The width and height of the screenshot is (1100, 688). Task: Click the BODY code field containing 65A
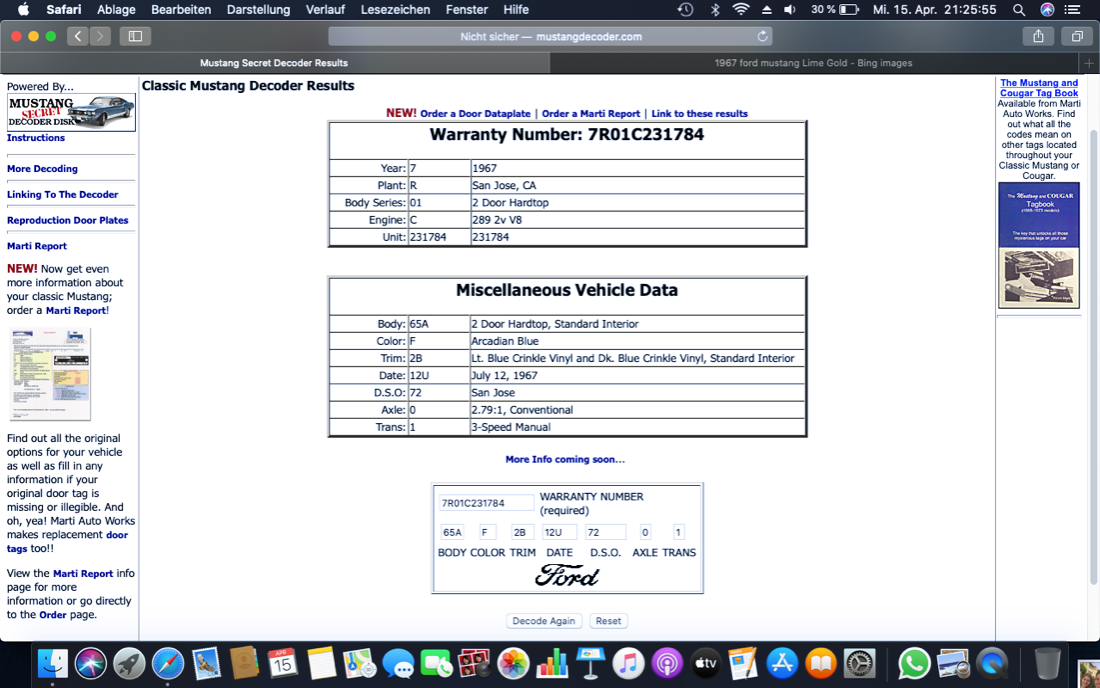point(452,532)
